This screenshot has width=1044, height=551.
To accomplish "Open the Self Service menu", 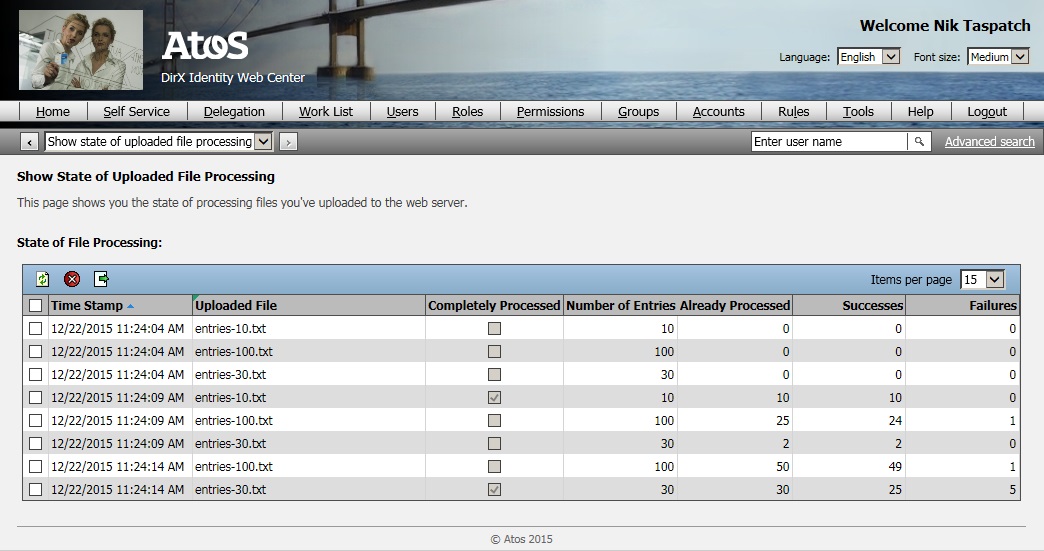I will coord(136,112).
